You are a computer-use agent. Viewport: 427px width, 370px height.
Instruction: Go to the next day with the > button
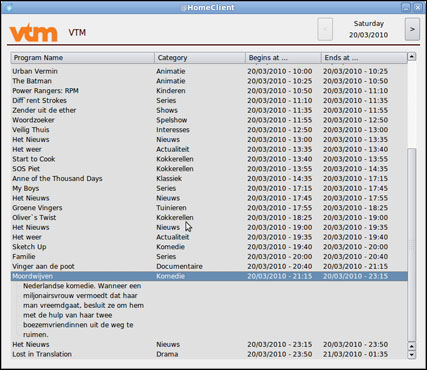[x=412, y=29]
